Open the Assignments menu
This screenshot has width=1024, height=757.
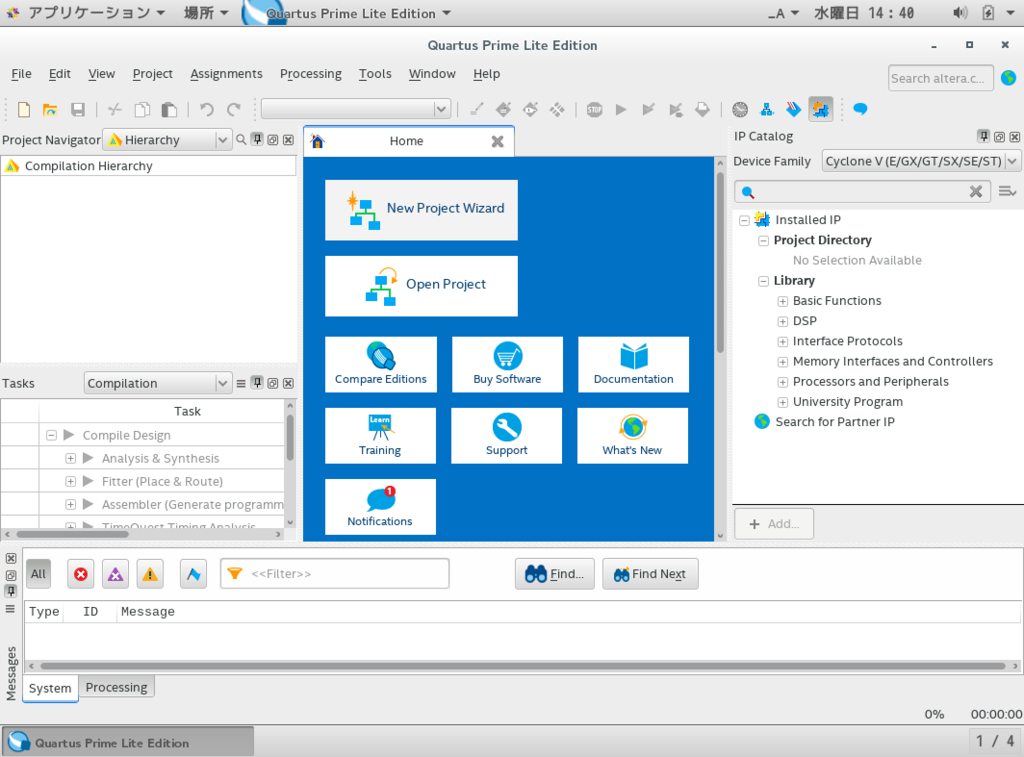tap(226, 74)
